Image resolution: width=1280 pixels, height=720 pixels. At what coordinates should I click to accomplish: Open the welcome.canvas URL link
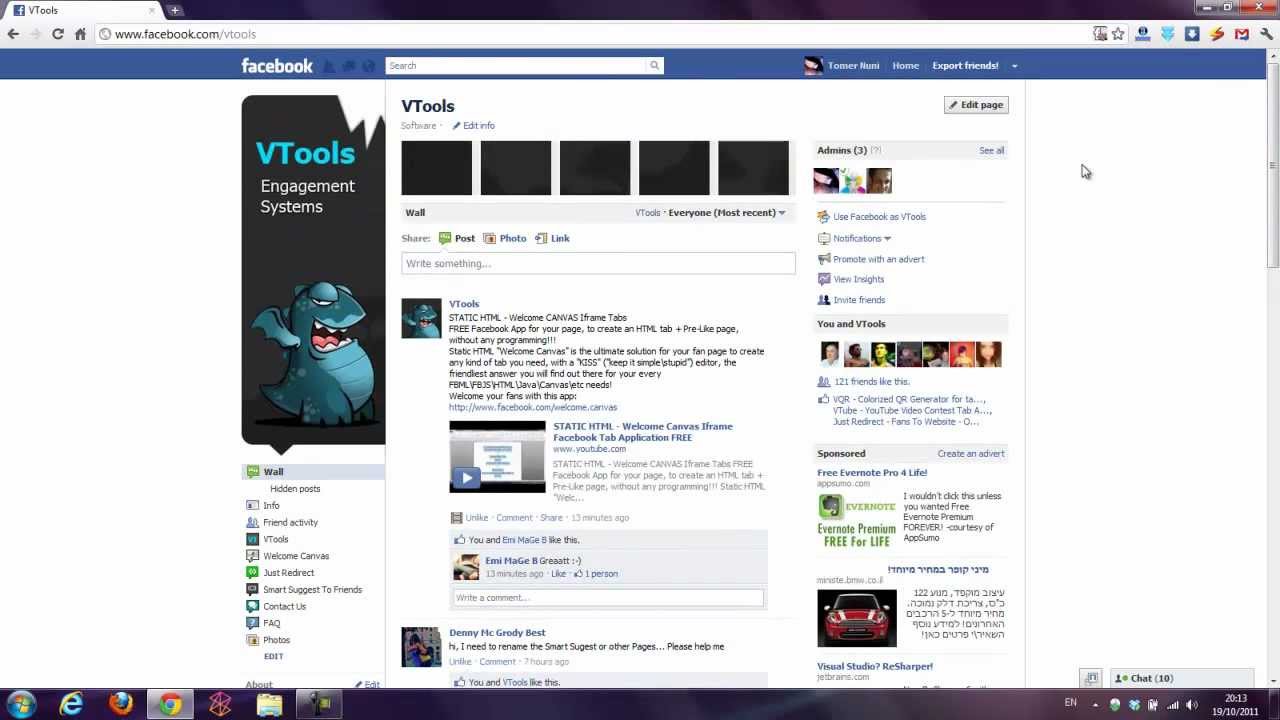[533, 408]
